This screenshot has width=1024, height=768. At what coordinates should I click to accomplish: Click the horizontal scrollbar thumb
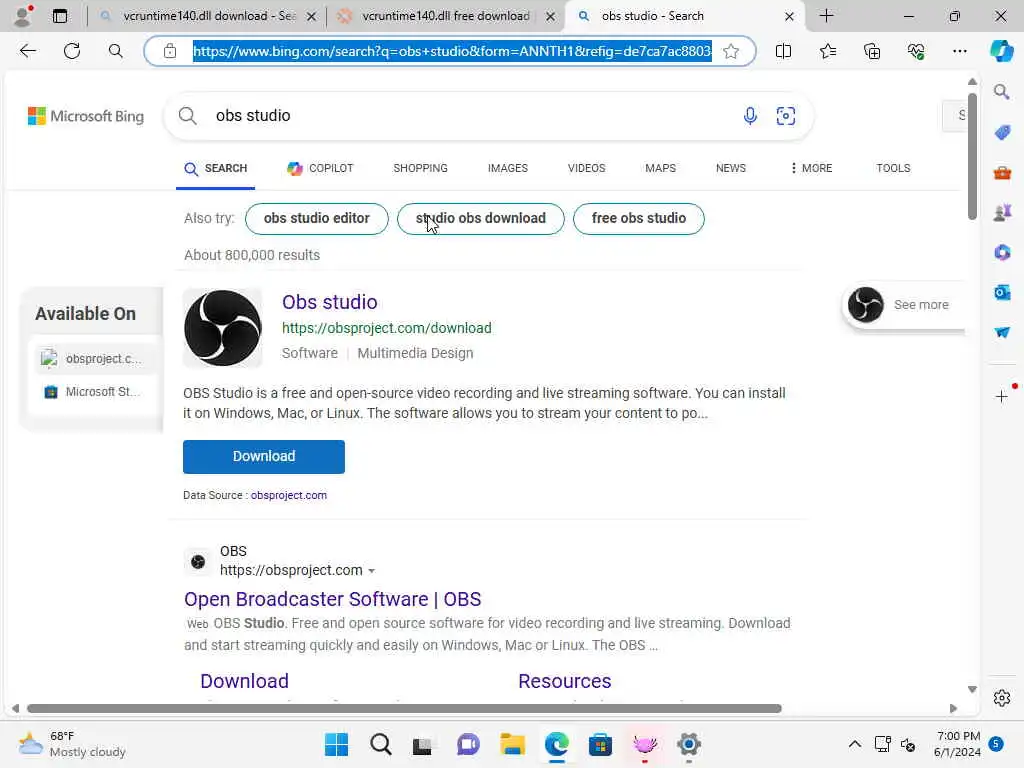point(404,709)
